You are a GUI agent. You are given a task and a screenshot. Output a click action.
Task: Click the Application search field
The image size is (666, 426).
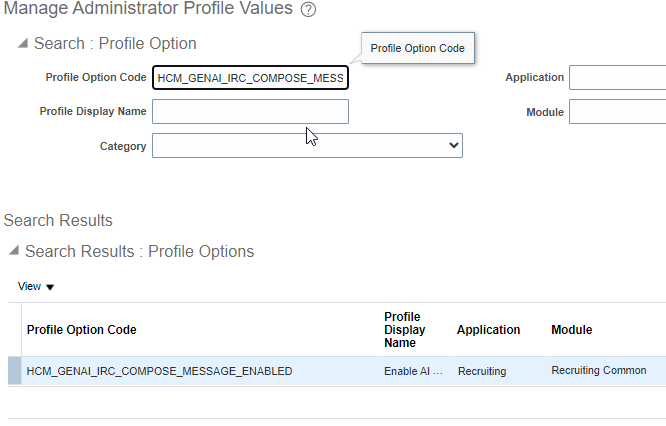click(617, 78)
